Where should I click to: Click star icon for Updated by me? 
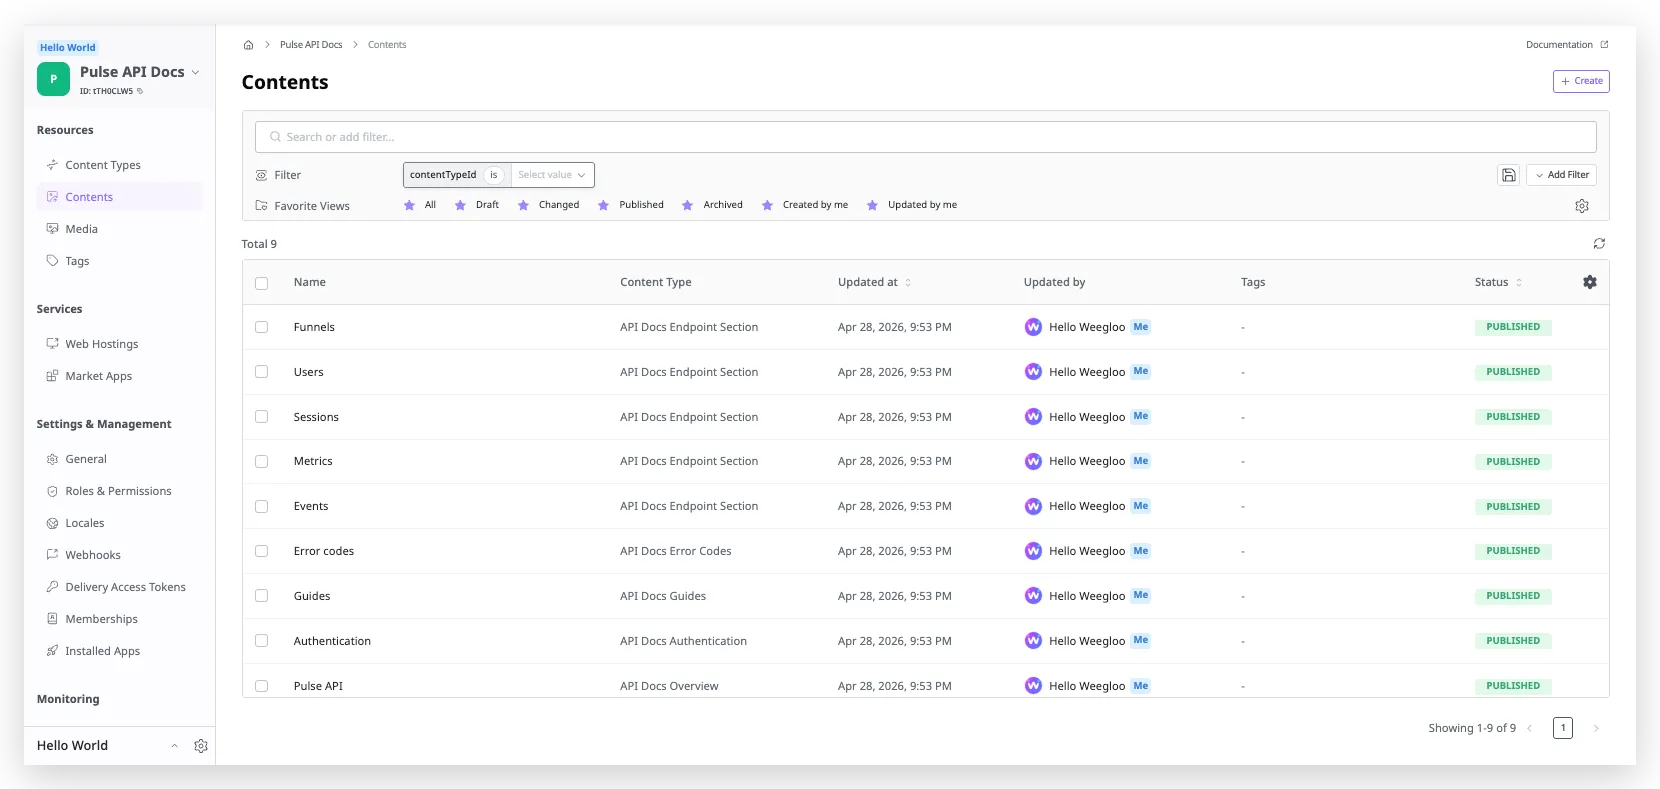tap(872, 205)
